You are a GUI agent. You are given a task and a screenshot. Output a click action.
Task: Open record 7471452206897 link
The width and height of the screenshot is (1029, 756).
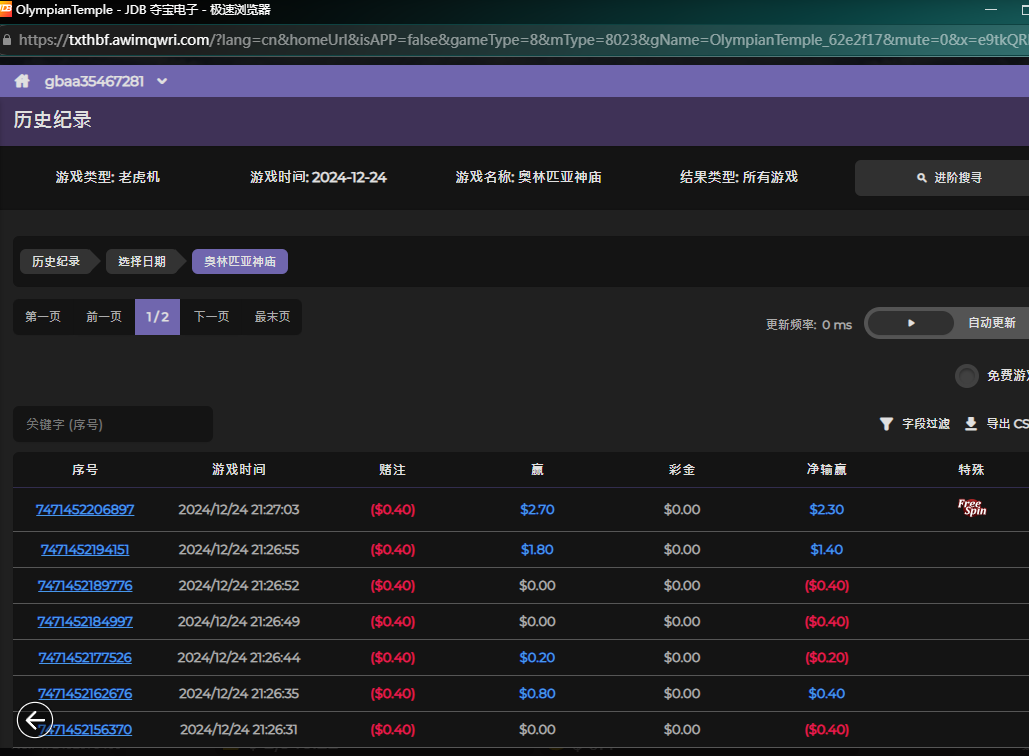click(85, 510)
